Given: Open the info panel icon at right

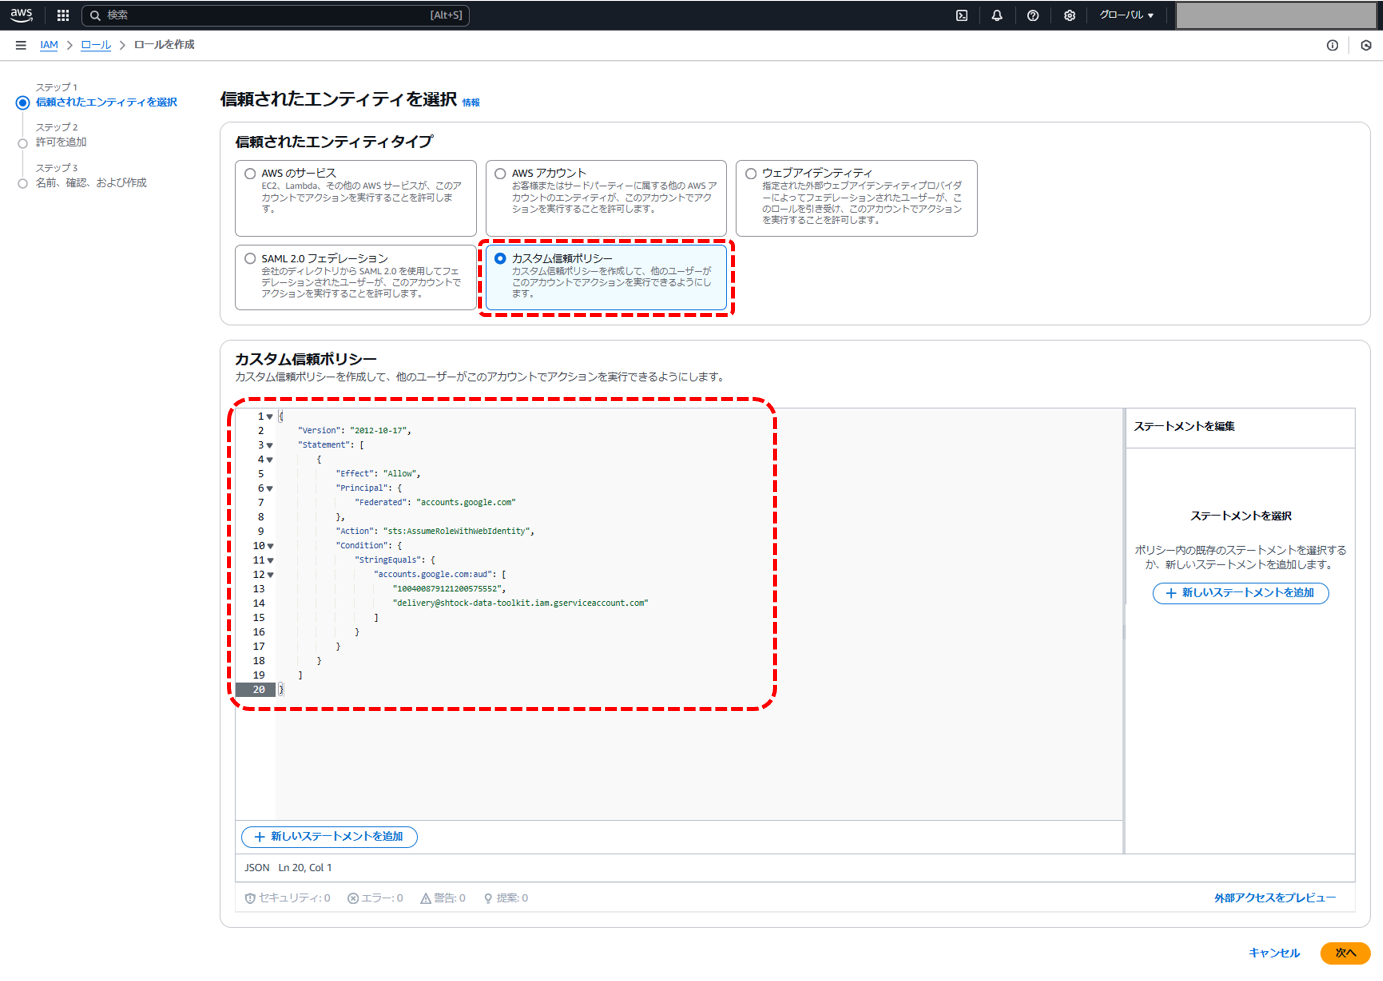Looking at the screenshot, I should [x=1332, y=45].
